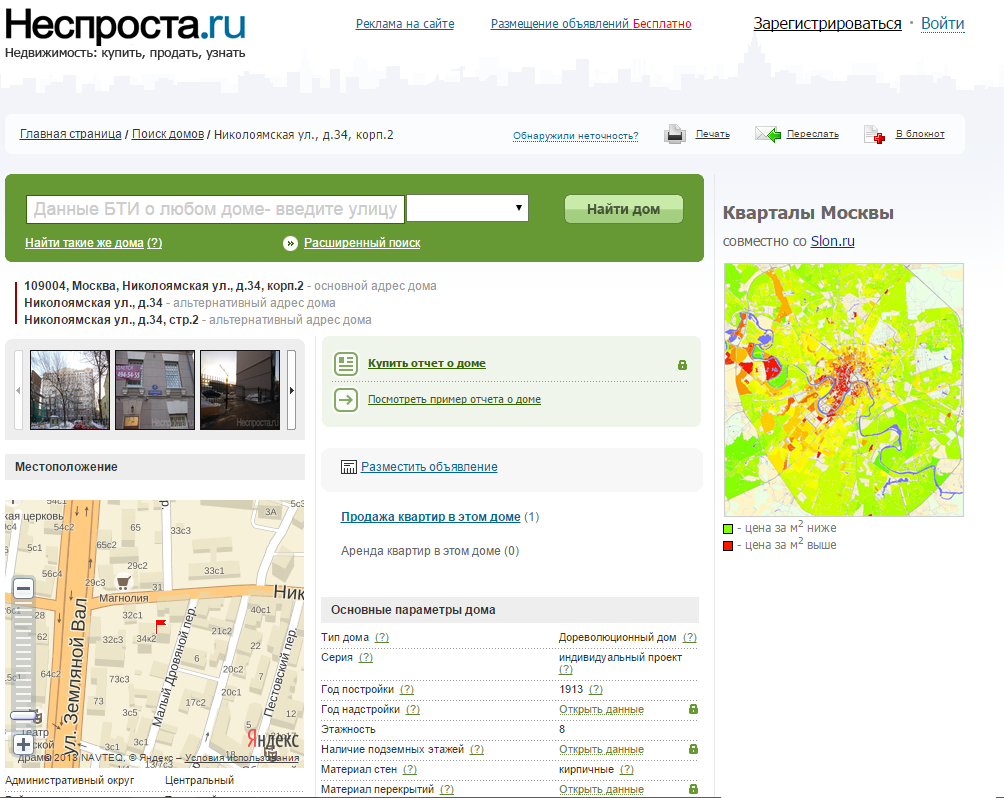Open Продажа квартир в этом доме link

click(430, 517)
